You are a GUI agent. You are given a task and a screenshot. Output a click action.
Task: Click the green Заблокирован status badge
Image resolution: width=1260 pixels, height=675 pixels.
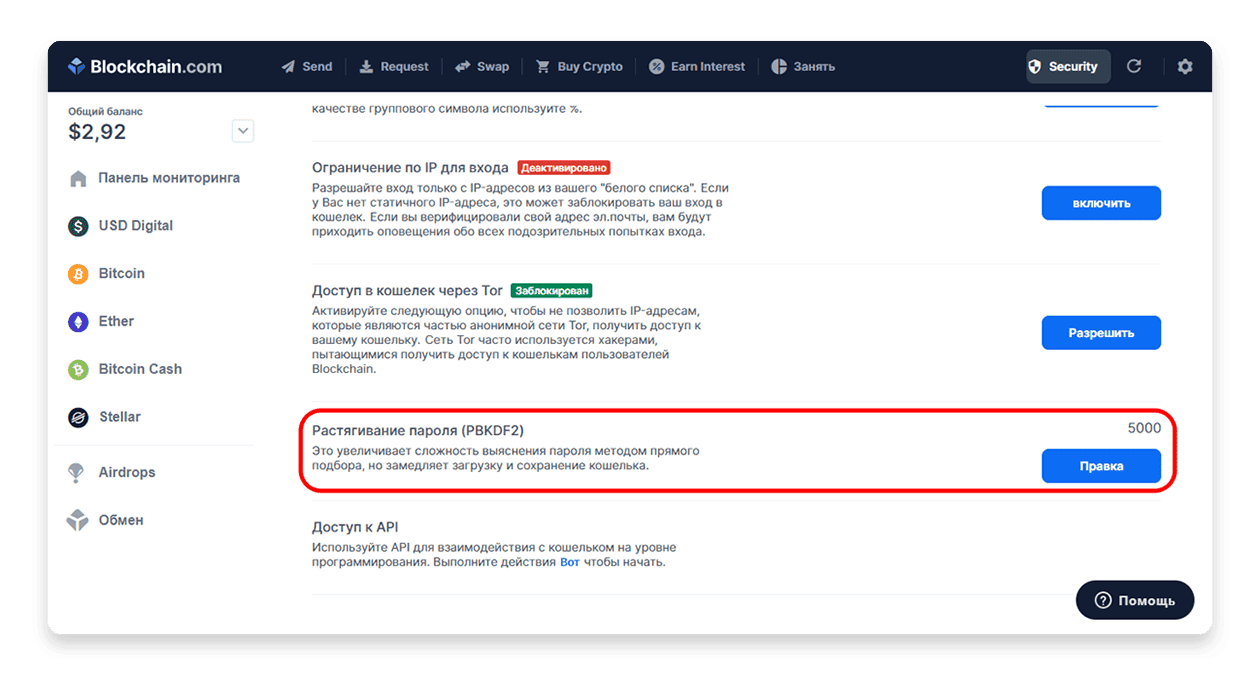coord(551,291)
